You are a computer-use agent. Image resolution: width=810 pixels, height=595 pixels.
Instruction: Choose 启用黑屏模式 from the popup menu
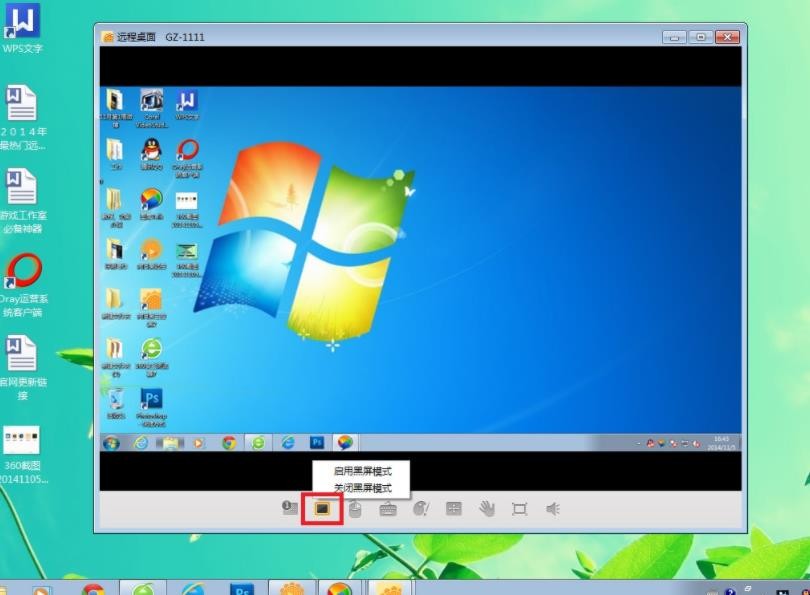coord(363,471)
